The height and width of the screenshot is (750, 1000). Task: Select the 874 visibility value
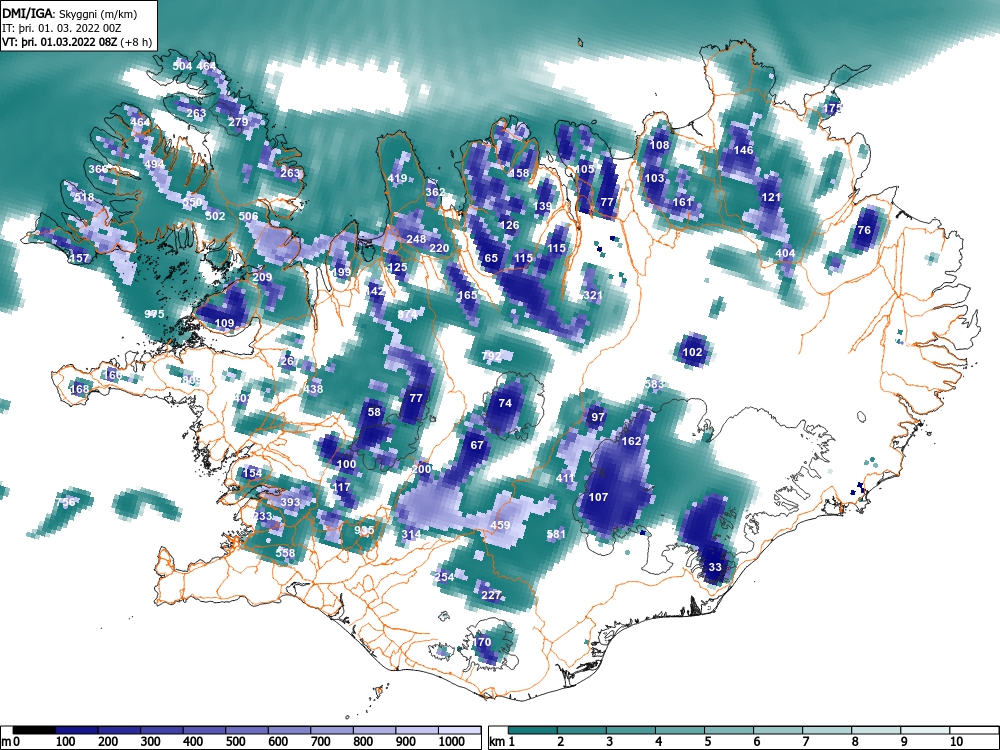(407, 314)
